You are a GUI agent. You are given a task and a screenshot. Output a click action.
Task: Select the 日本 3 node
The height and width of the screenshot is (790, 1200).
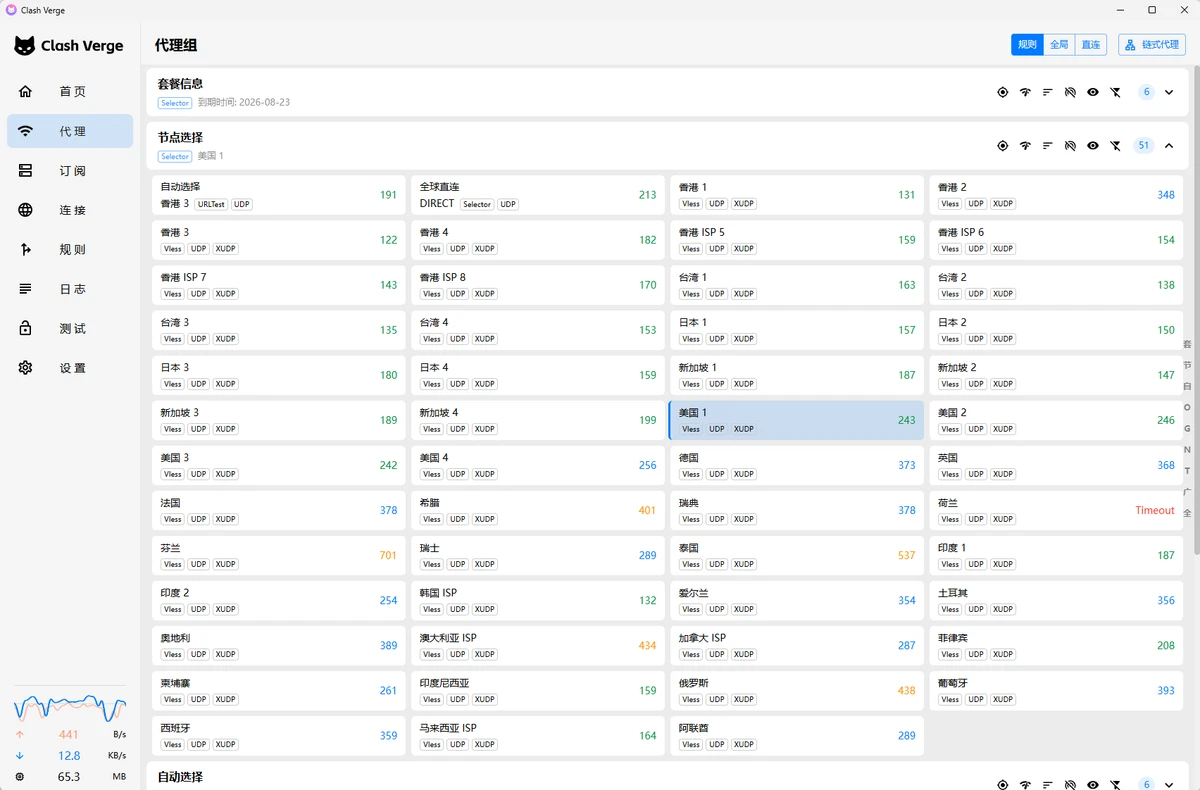(279, 375)
